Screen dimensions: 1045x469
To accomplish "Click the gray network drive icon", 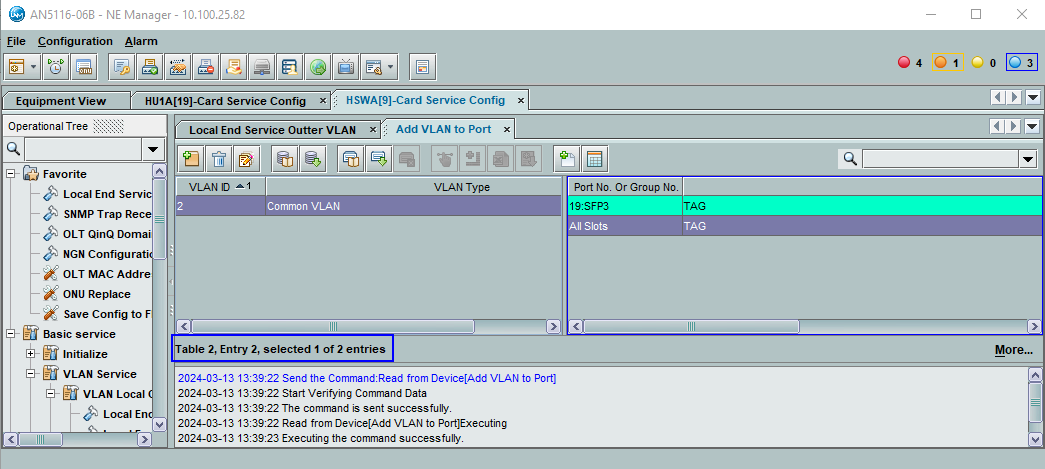I will (x=261, y=67).
